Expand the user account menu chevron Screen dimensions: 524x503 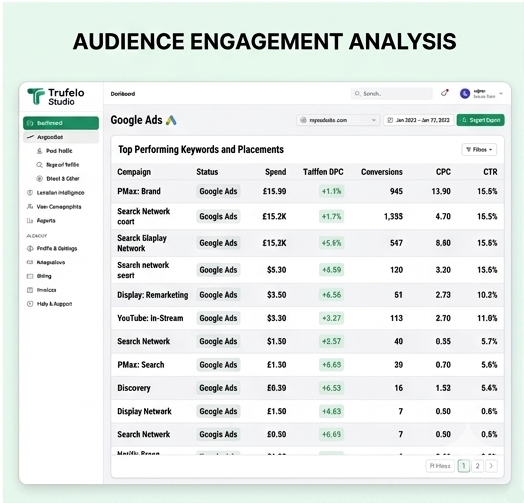tap(501, 94)
